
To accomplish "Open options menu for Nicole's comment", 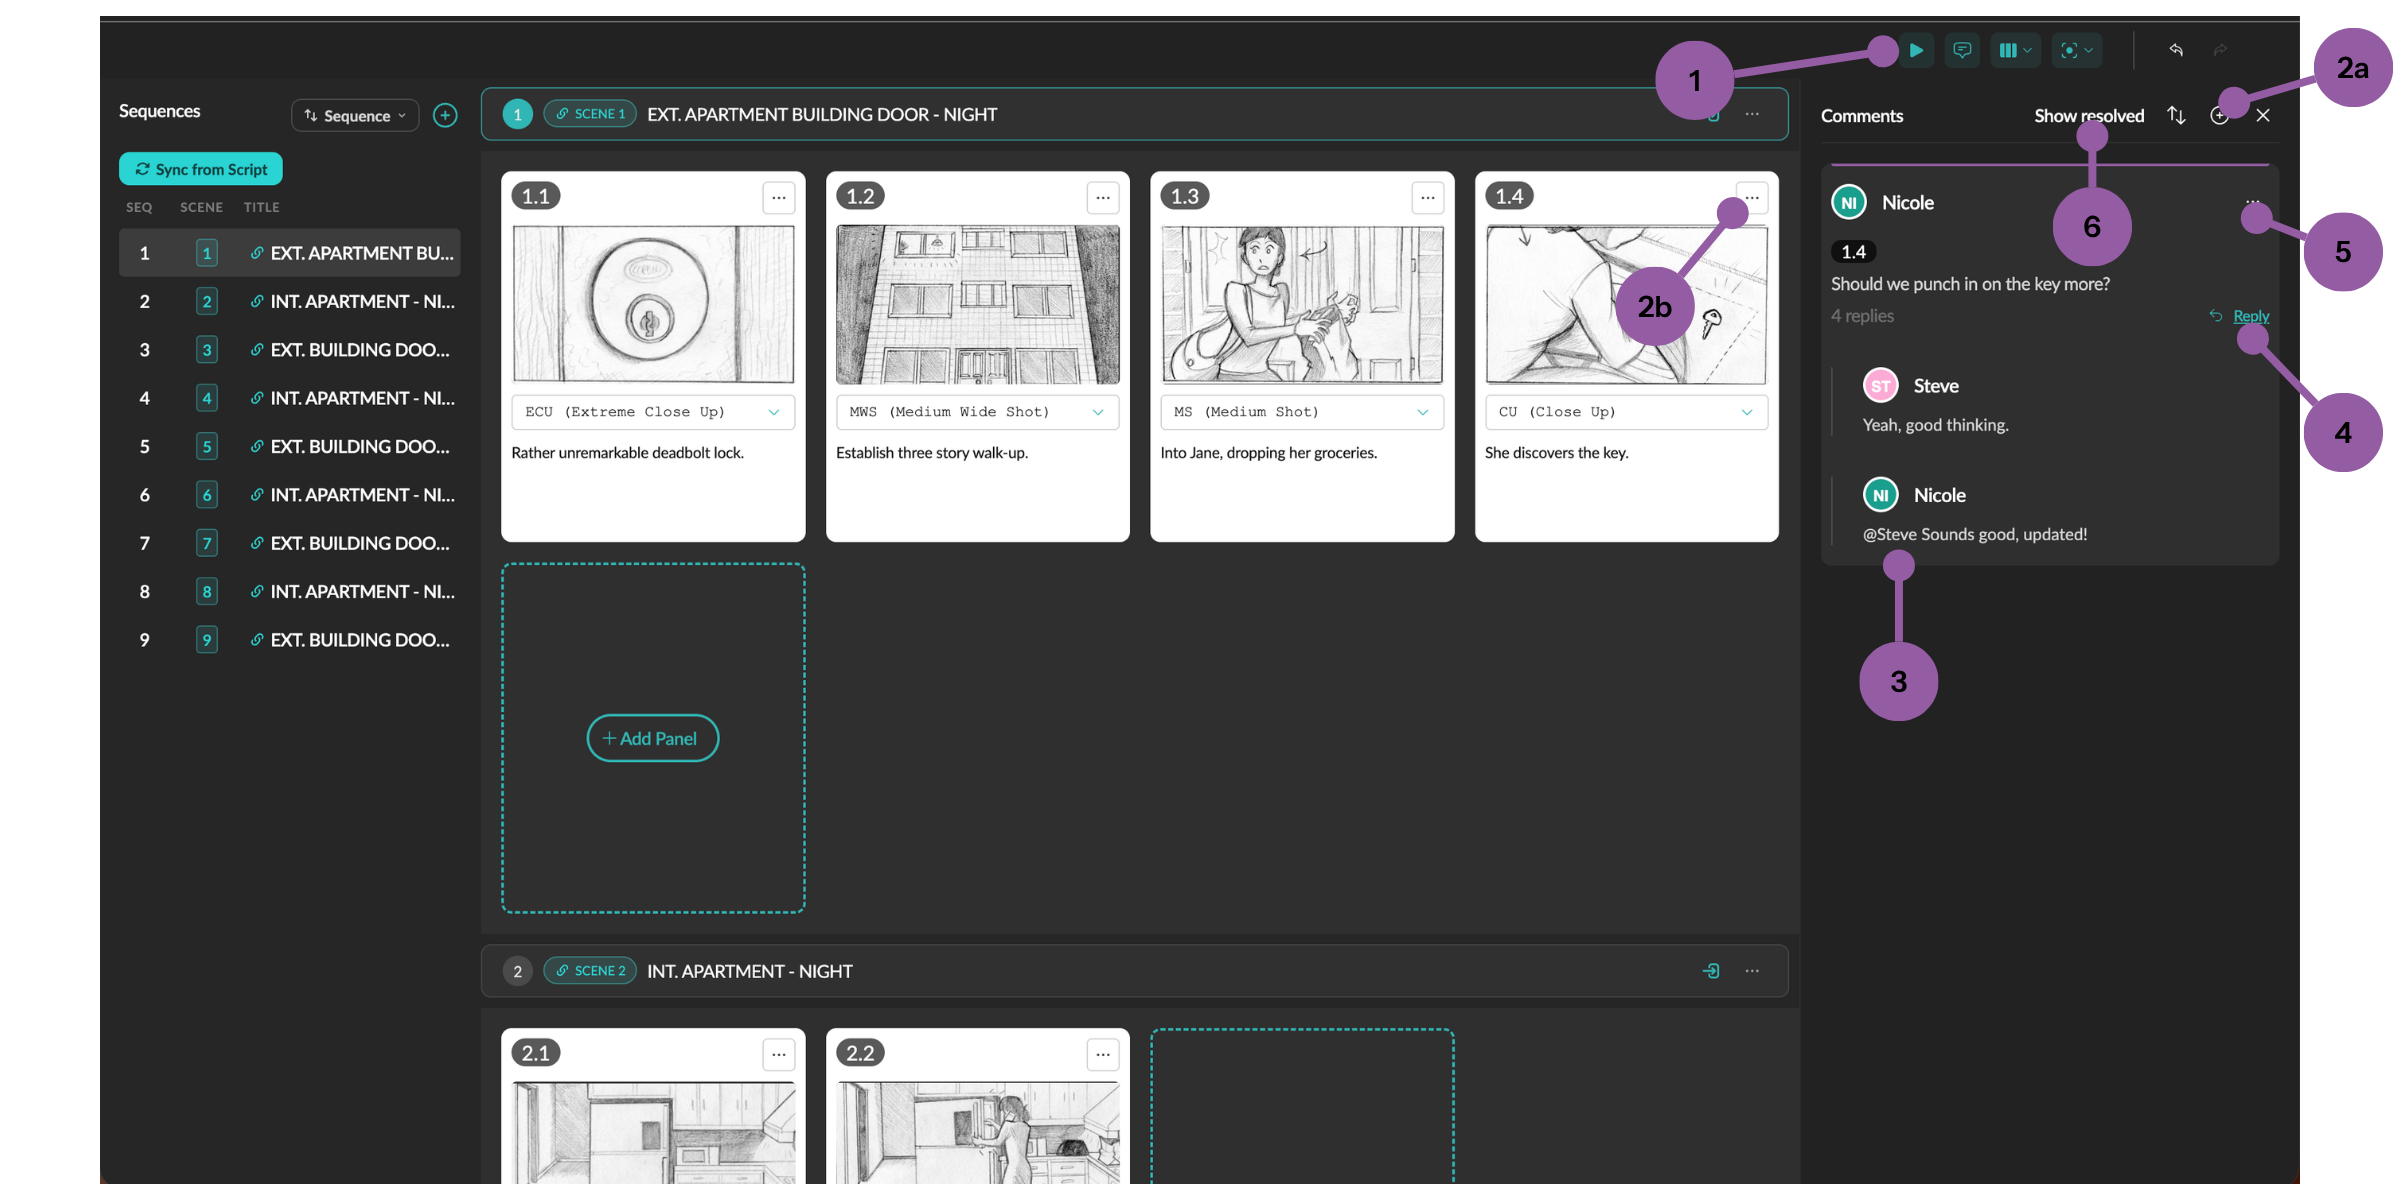I will click(2252, 202).
